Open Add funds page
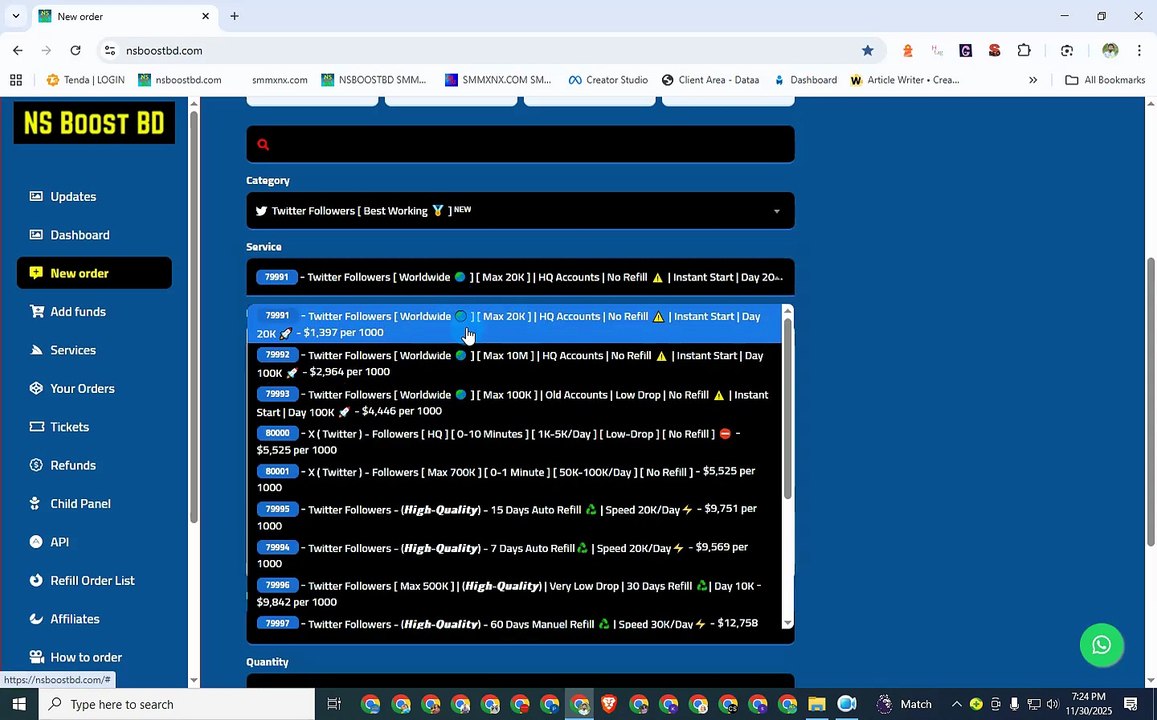1157x720 pixels. (x=77, y=311)
